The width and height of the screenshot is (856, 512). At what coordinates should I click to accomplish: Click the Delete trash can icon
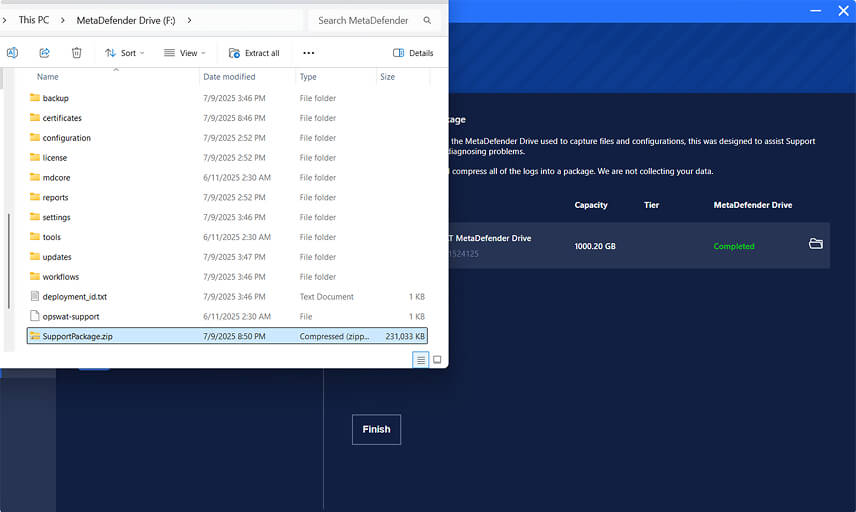coord(77,53)
